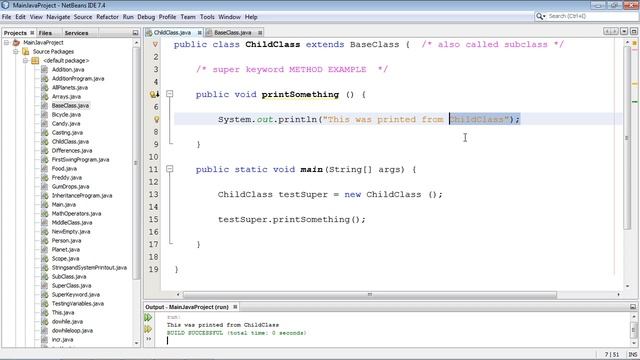
Task: Collapse the default package node
Action: pyautogui.click(x=25, y=60)
